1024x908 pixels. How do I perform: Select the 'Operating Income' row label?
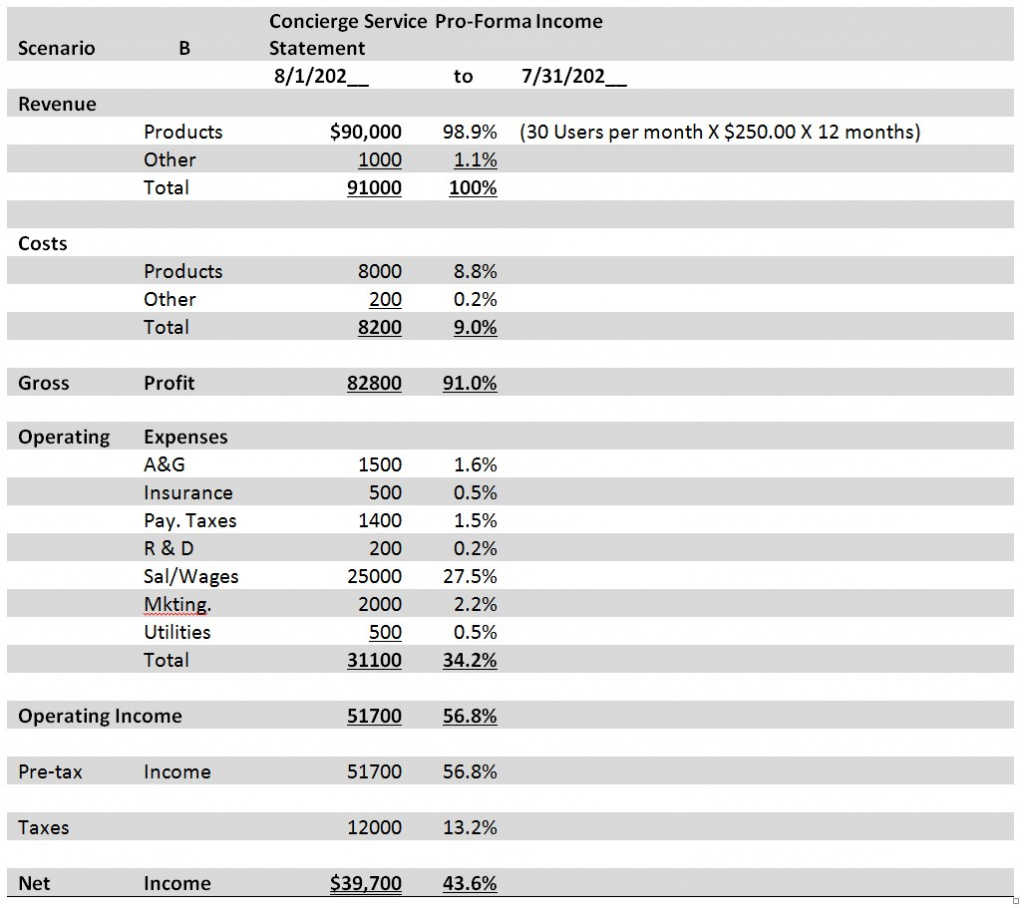pos(100,716)
